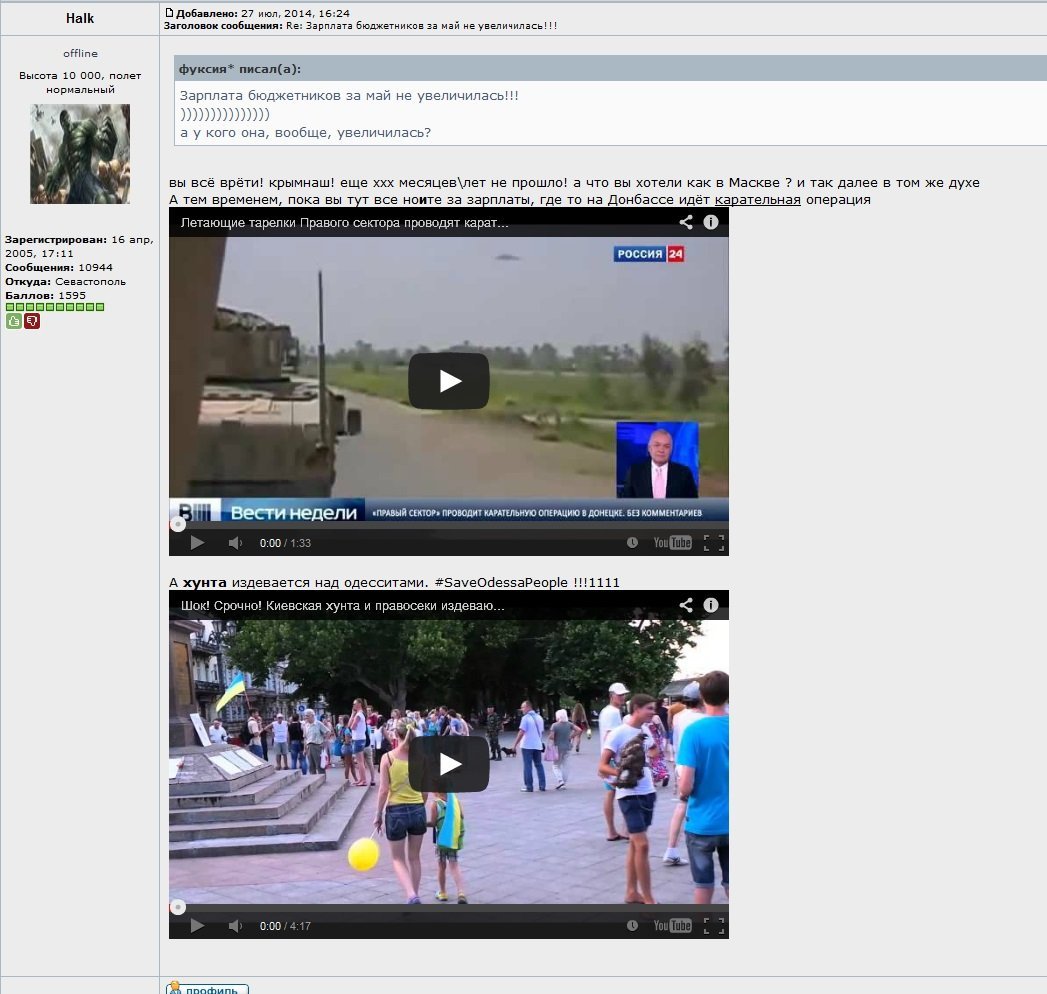Viewport: 1047px width, 994px height.
Task: Open the first video on YouTube
Action: click(672, 543)
